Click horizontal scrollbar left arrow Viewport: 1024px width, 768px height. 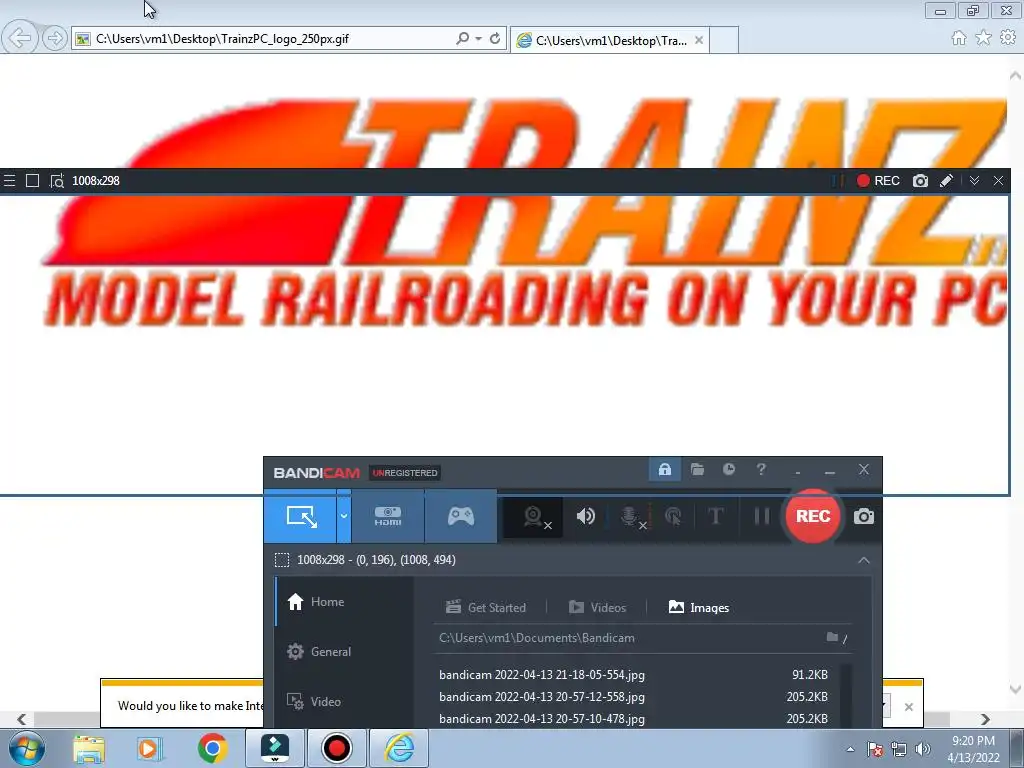[x=22, y=719]
